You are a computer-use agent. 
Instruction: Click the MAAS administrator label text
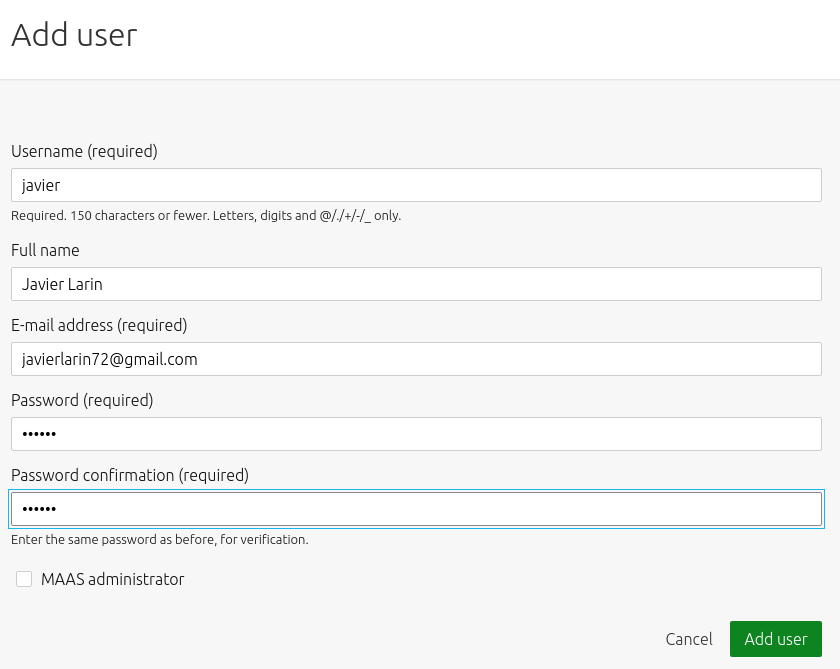click(112, 579)
